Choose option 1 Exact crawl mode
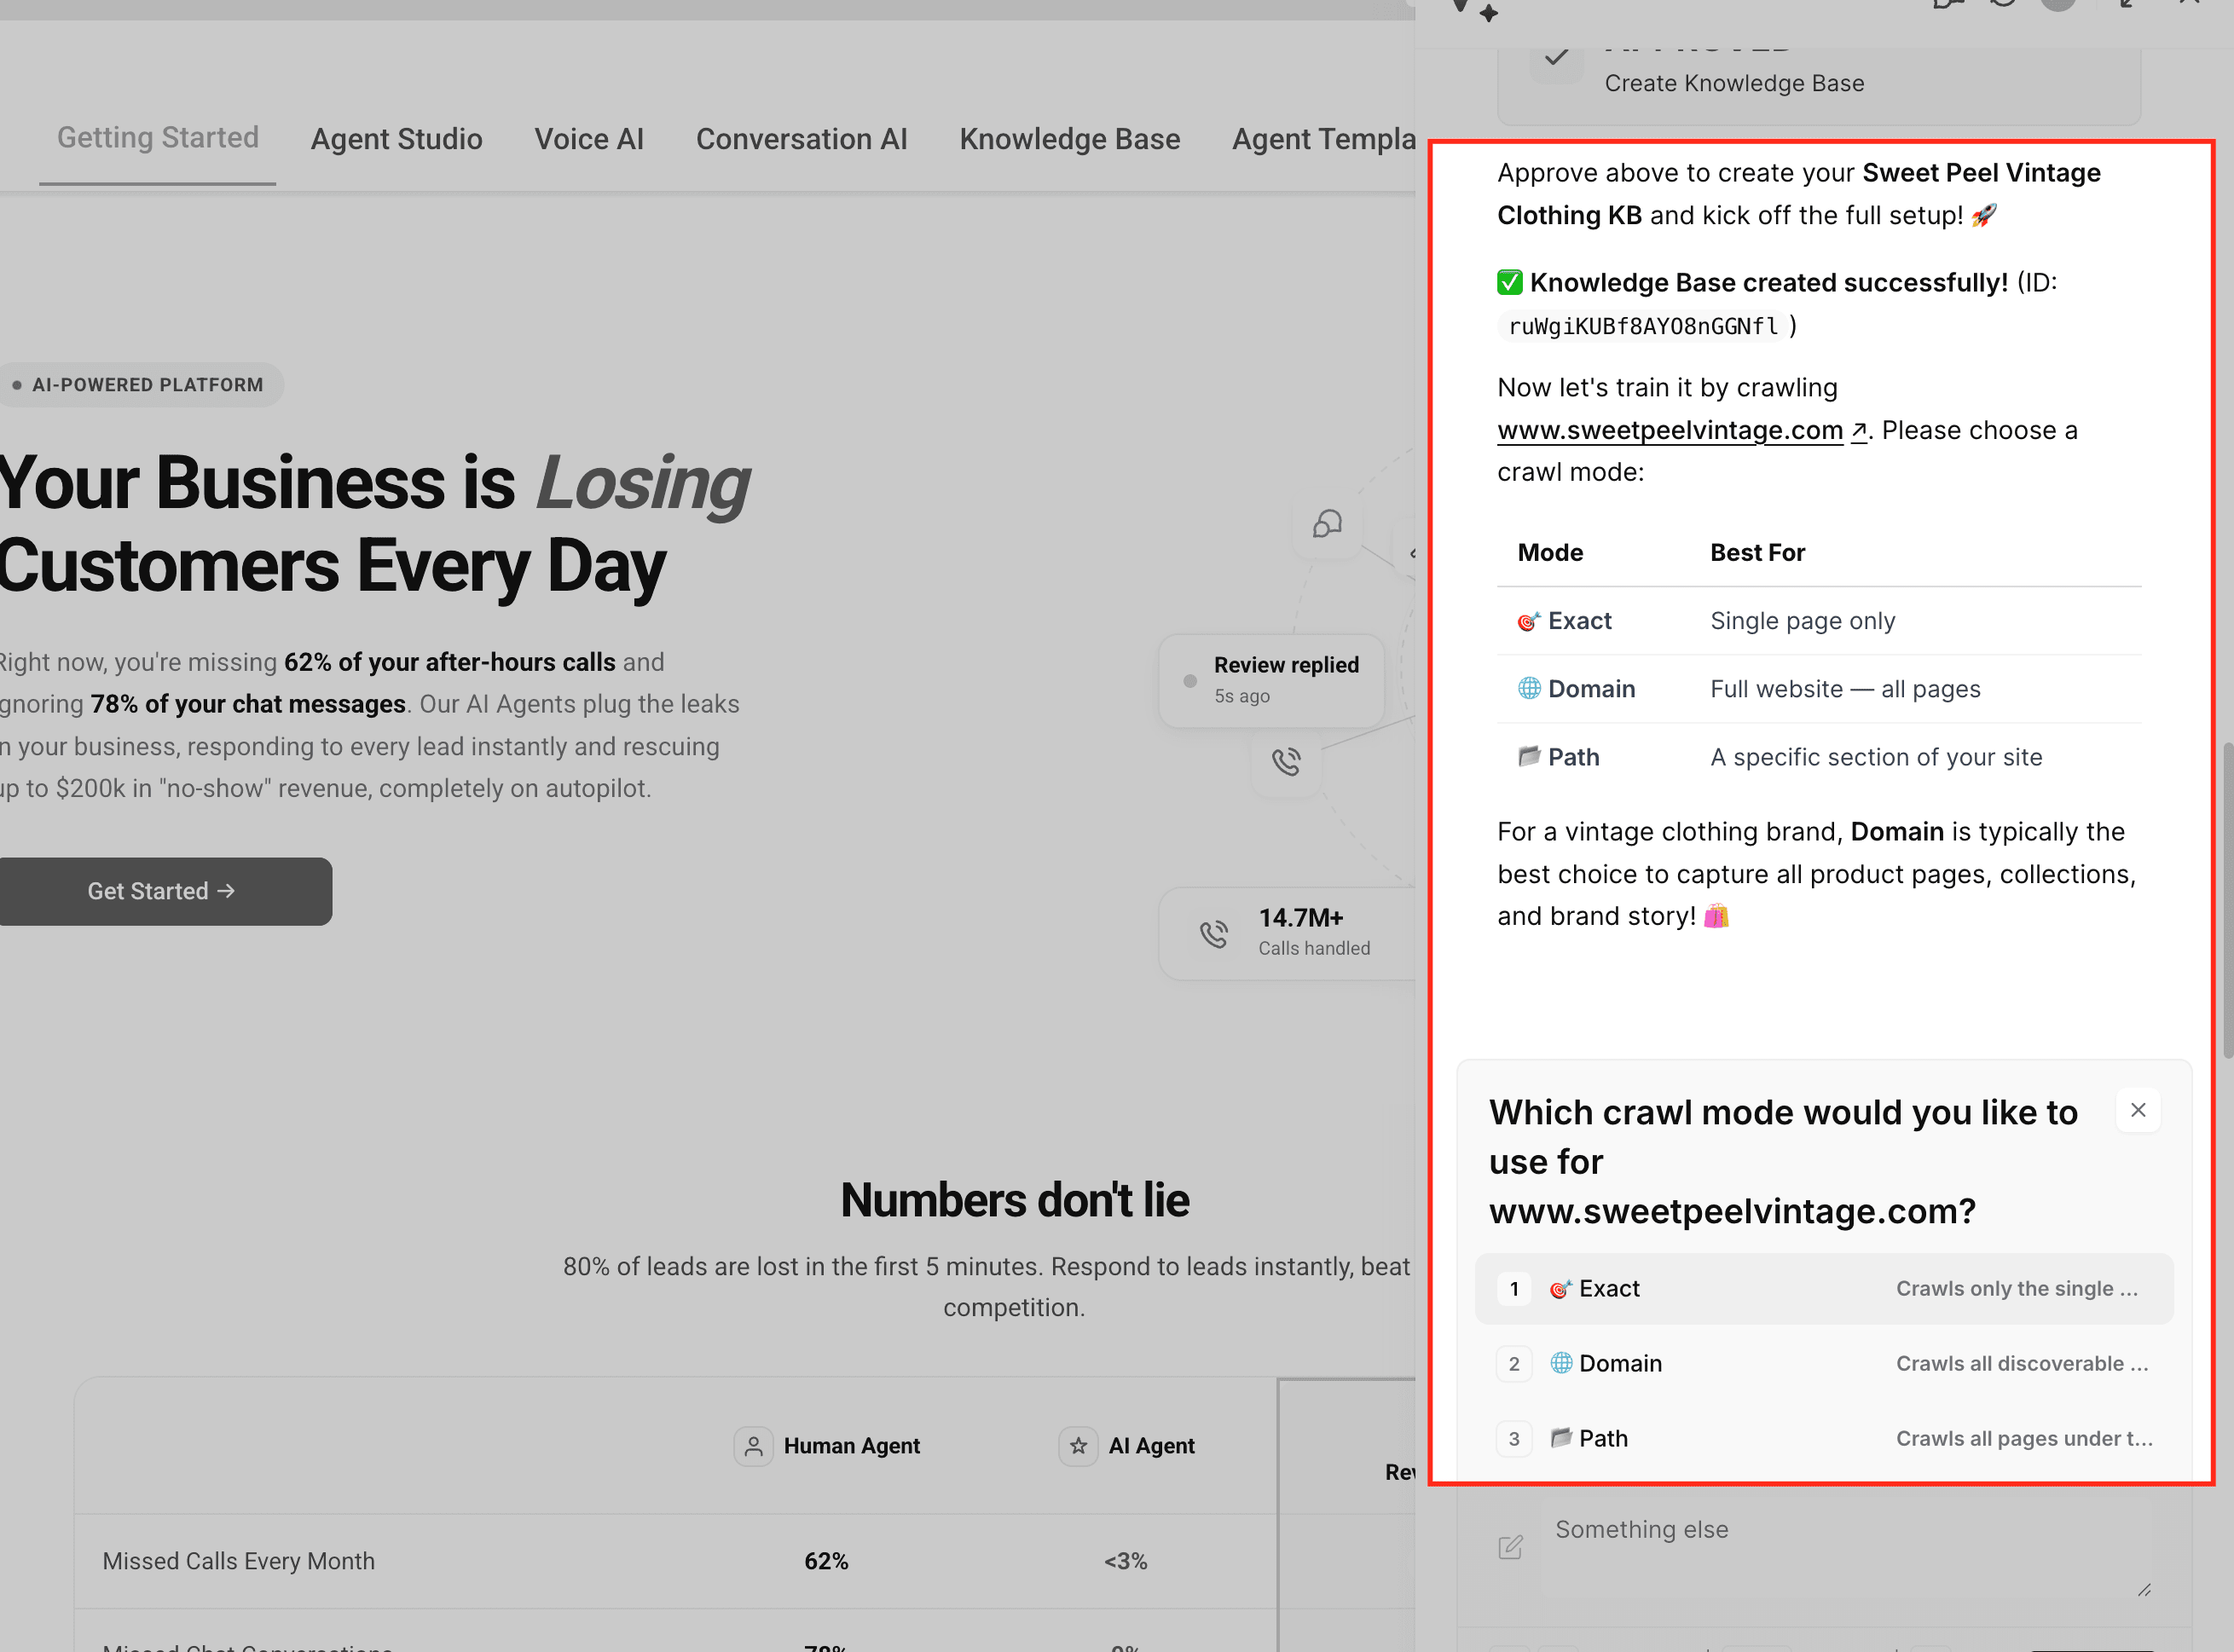The height and width of the screenshot is (1652, 2234). click(x=1824, y=1288)
